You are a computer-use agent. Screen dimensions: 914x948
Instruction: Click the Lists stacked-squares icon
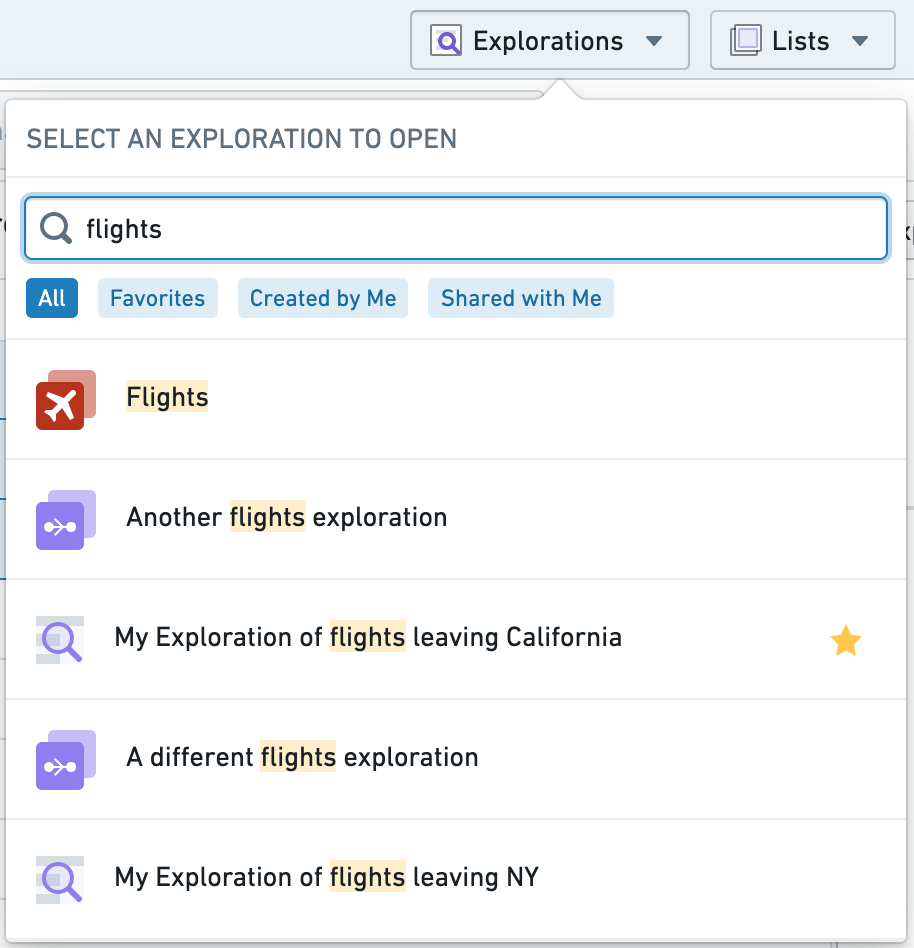(x=745, y=41)
